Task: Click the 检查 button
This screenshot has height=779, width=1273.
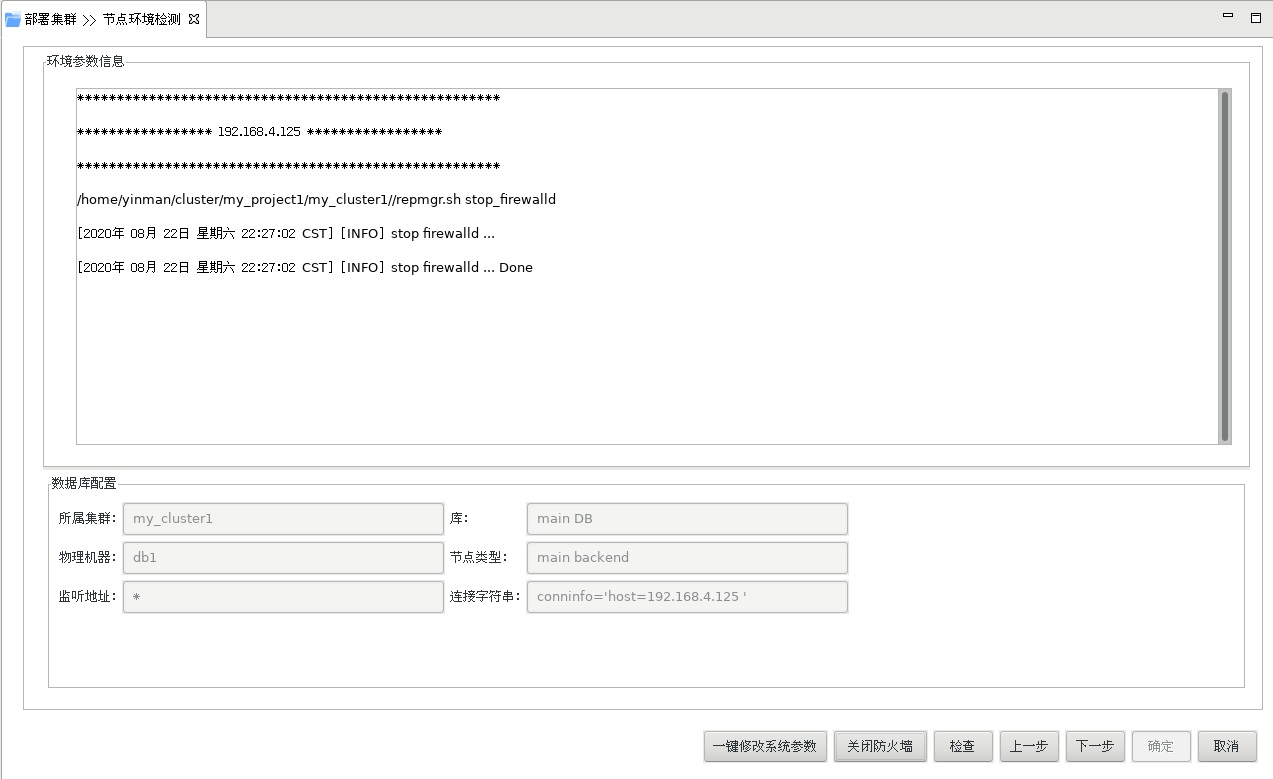Action: 962,746
